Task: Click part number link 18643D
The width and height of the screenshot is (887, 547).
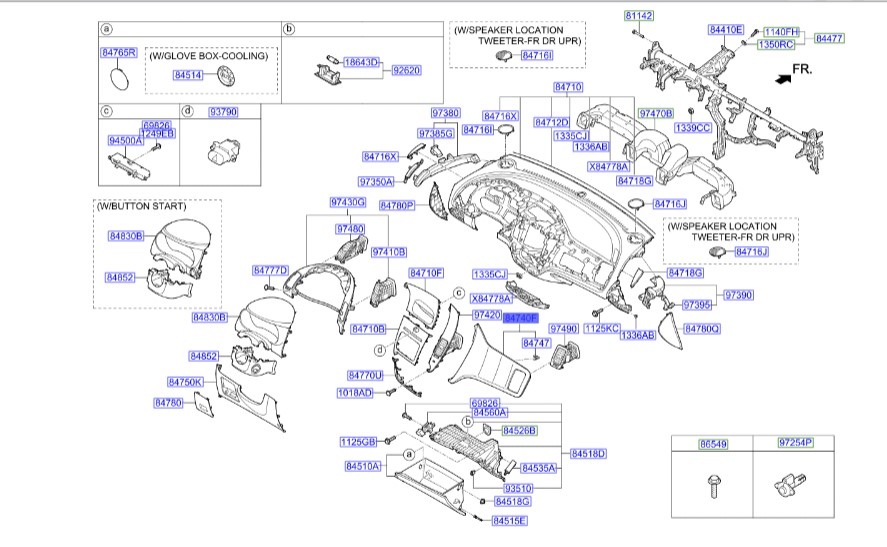Action: pos(361,62)
